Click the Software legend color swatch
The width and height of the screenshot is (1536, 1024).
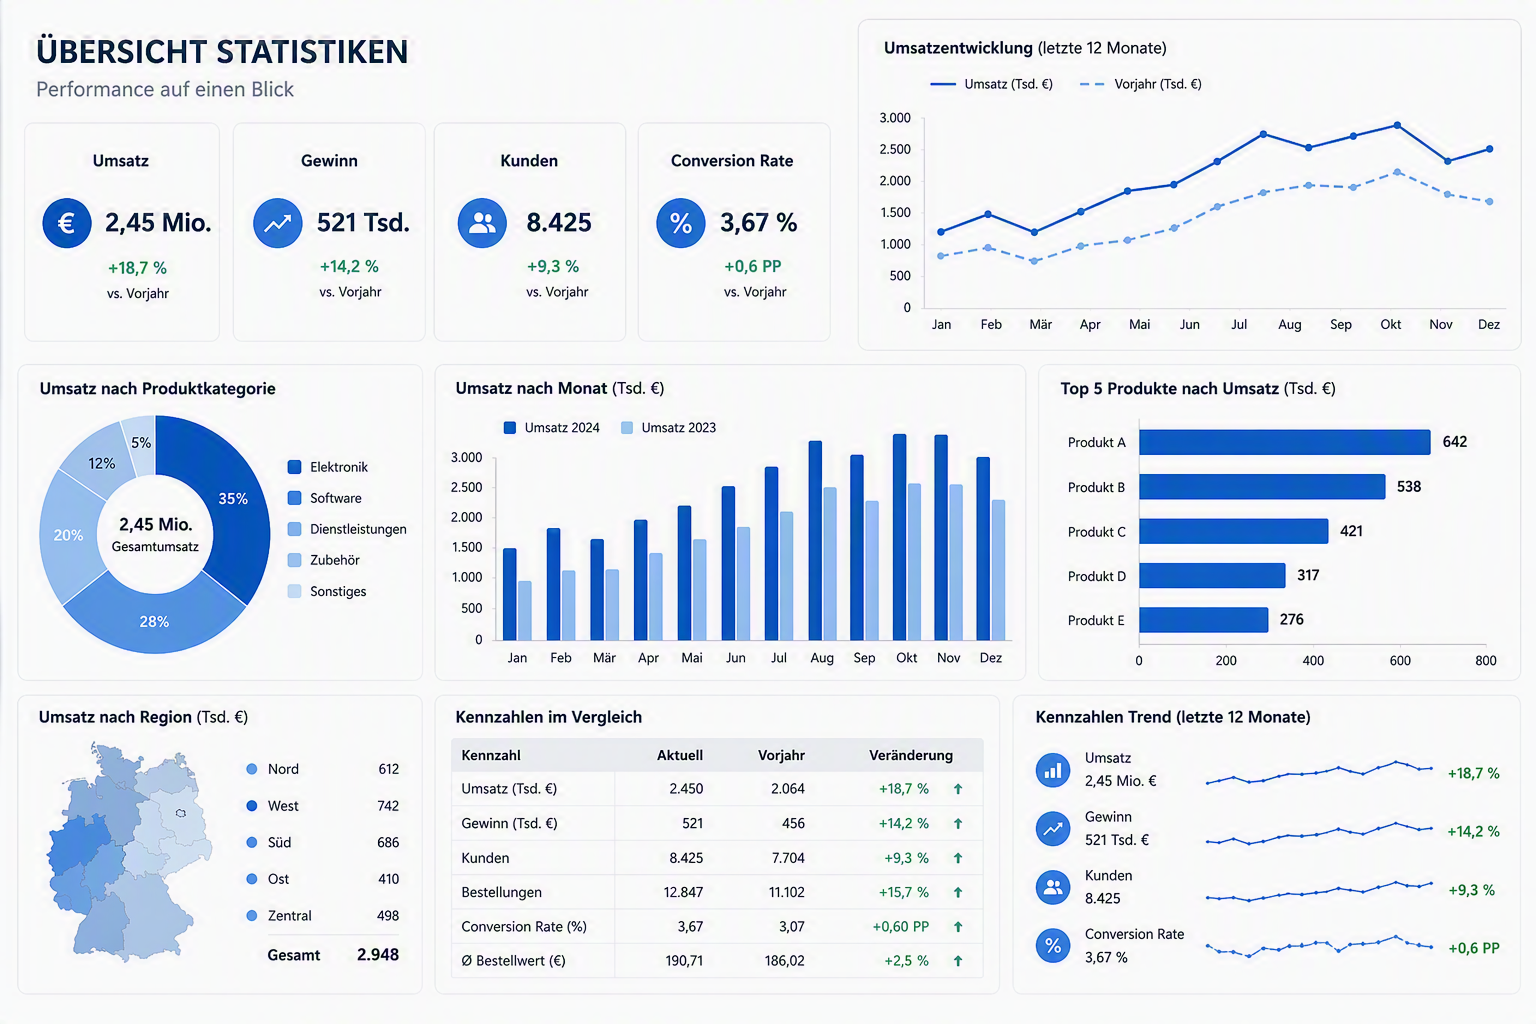click(295, 498)
